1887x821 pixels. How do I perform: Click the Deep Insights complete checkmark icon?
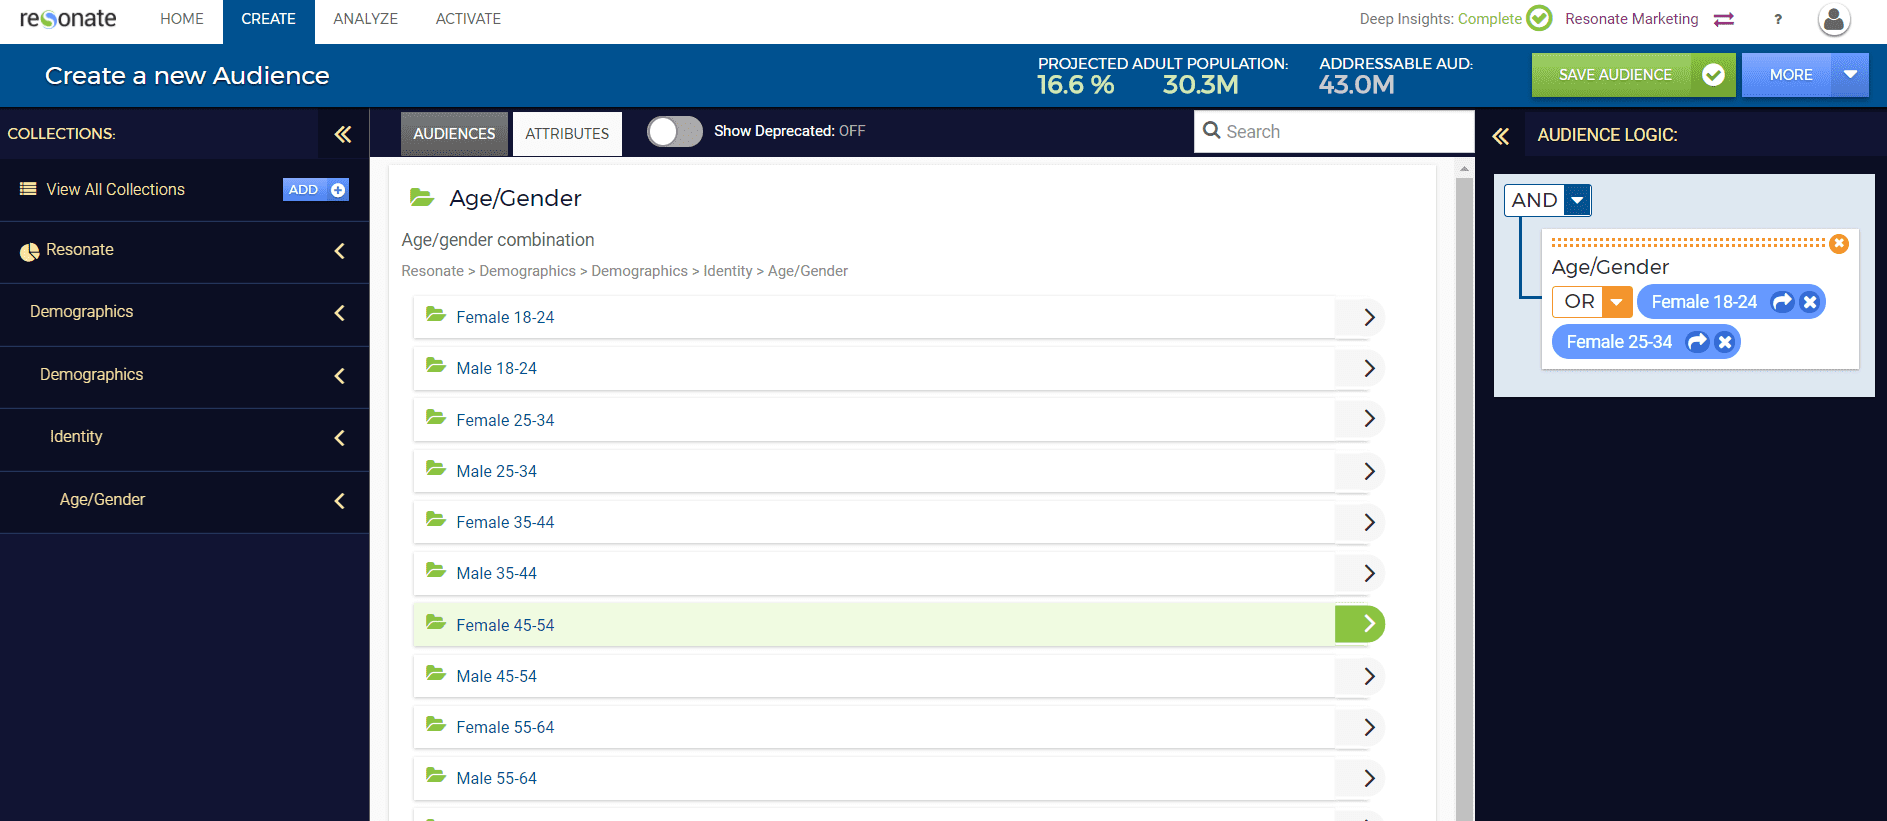click(x=1539, y=19)
